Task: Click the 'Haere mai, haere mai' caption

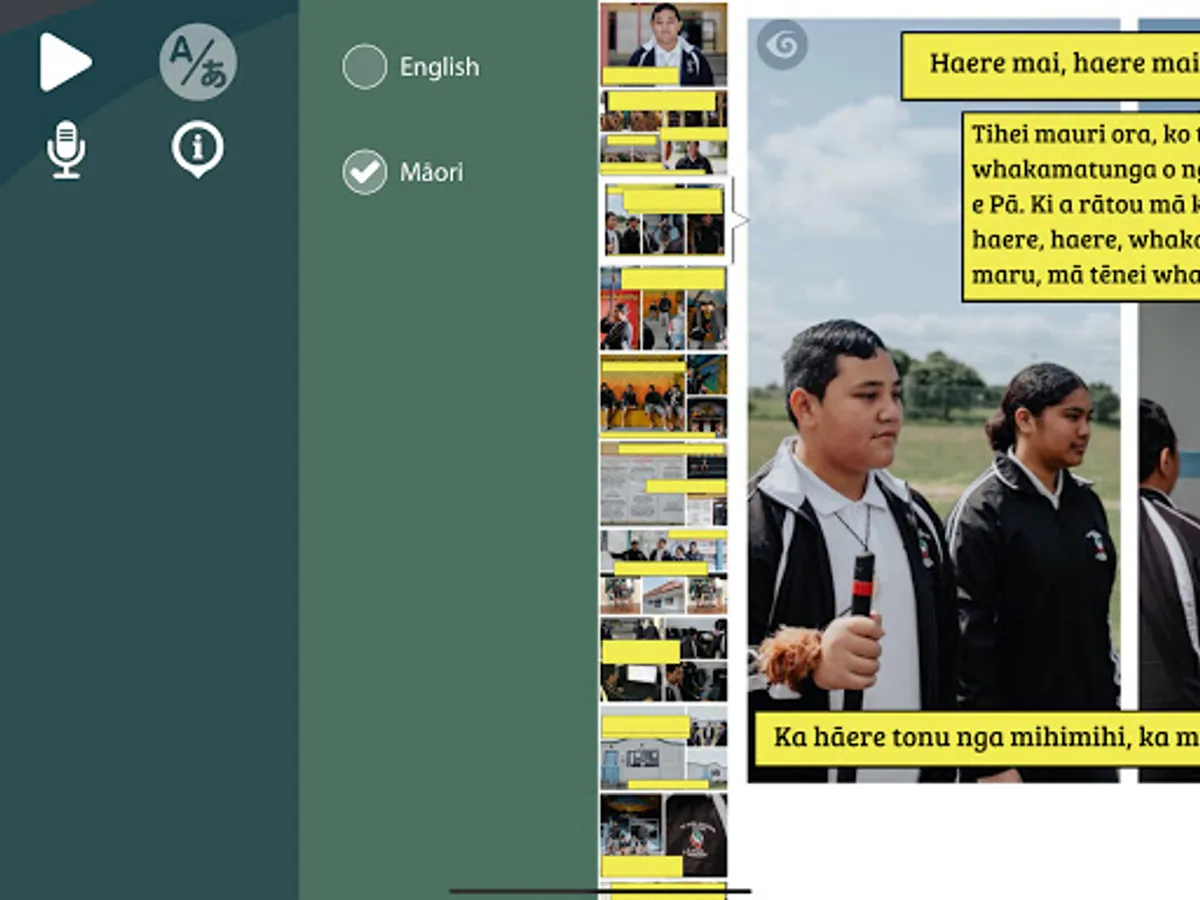Action: pos(1050,65)
